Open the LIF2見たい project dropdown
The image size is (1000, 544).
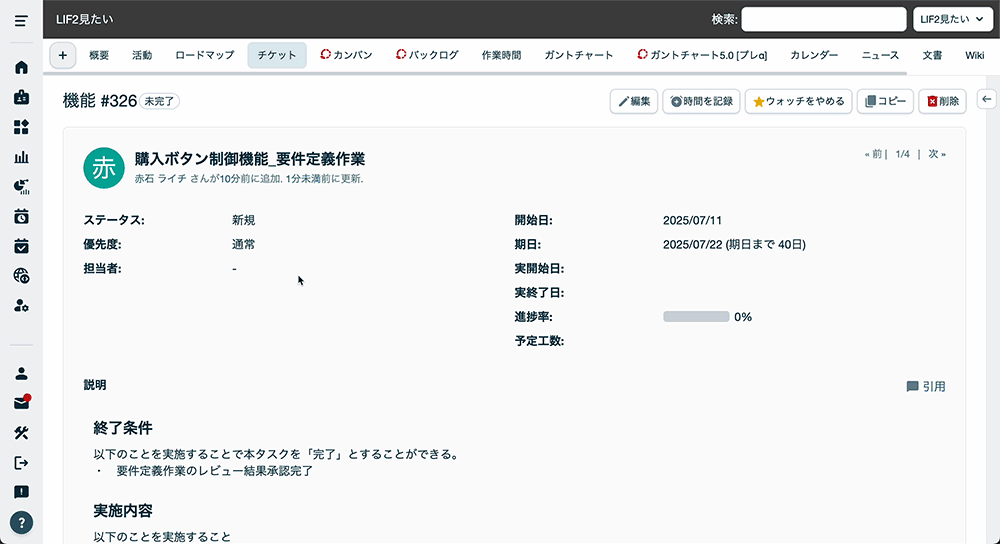click(951, 20)
